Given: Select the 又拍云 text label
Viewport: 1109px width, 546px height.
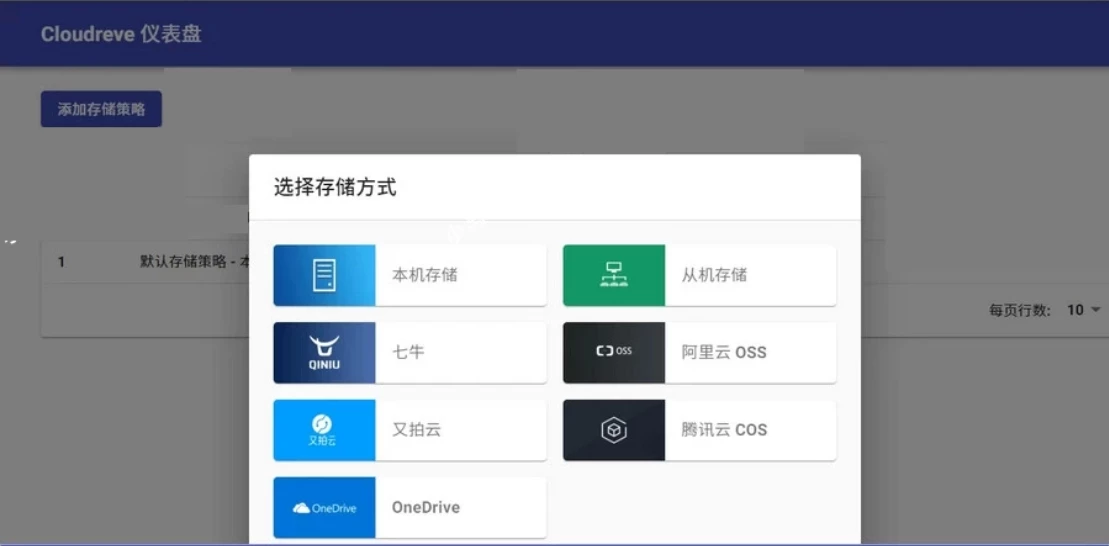Looking at the screenshot, I should click(x=416, y=430).
